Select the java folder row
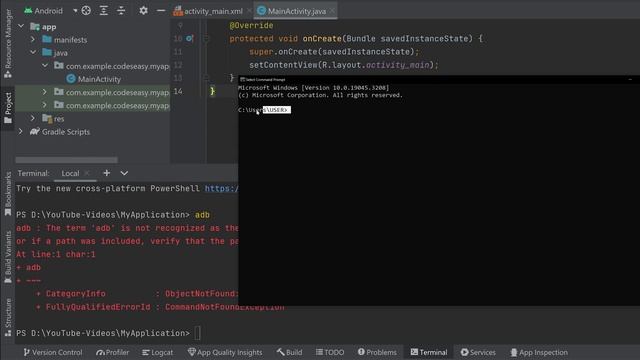The width and height of the screenshot is (640, 360). point(93,53)
